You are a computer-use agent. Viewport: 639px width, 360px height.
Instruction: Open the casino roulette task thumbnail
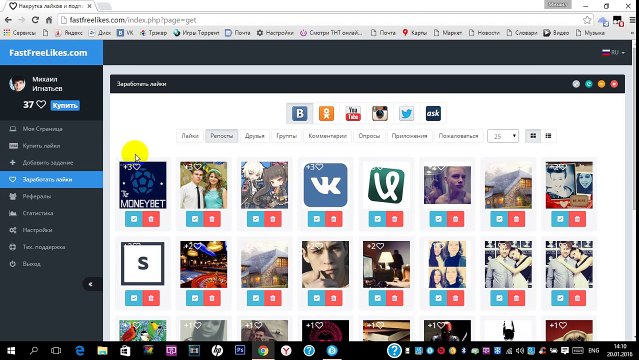click(204, 264)
